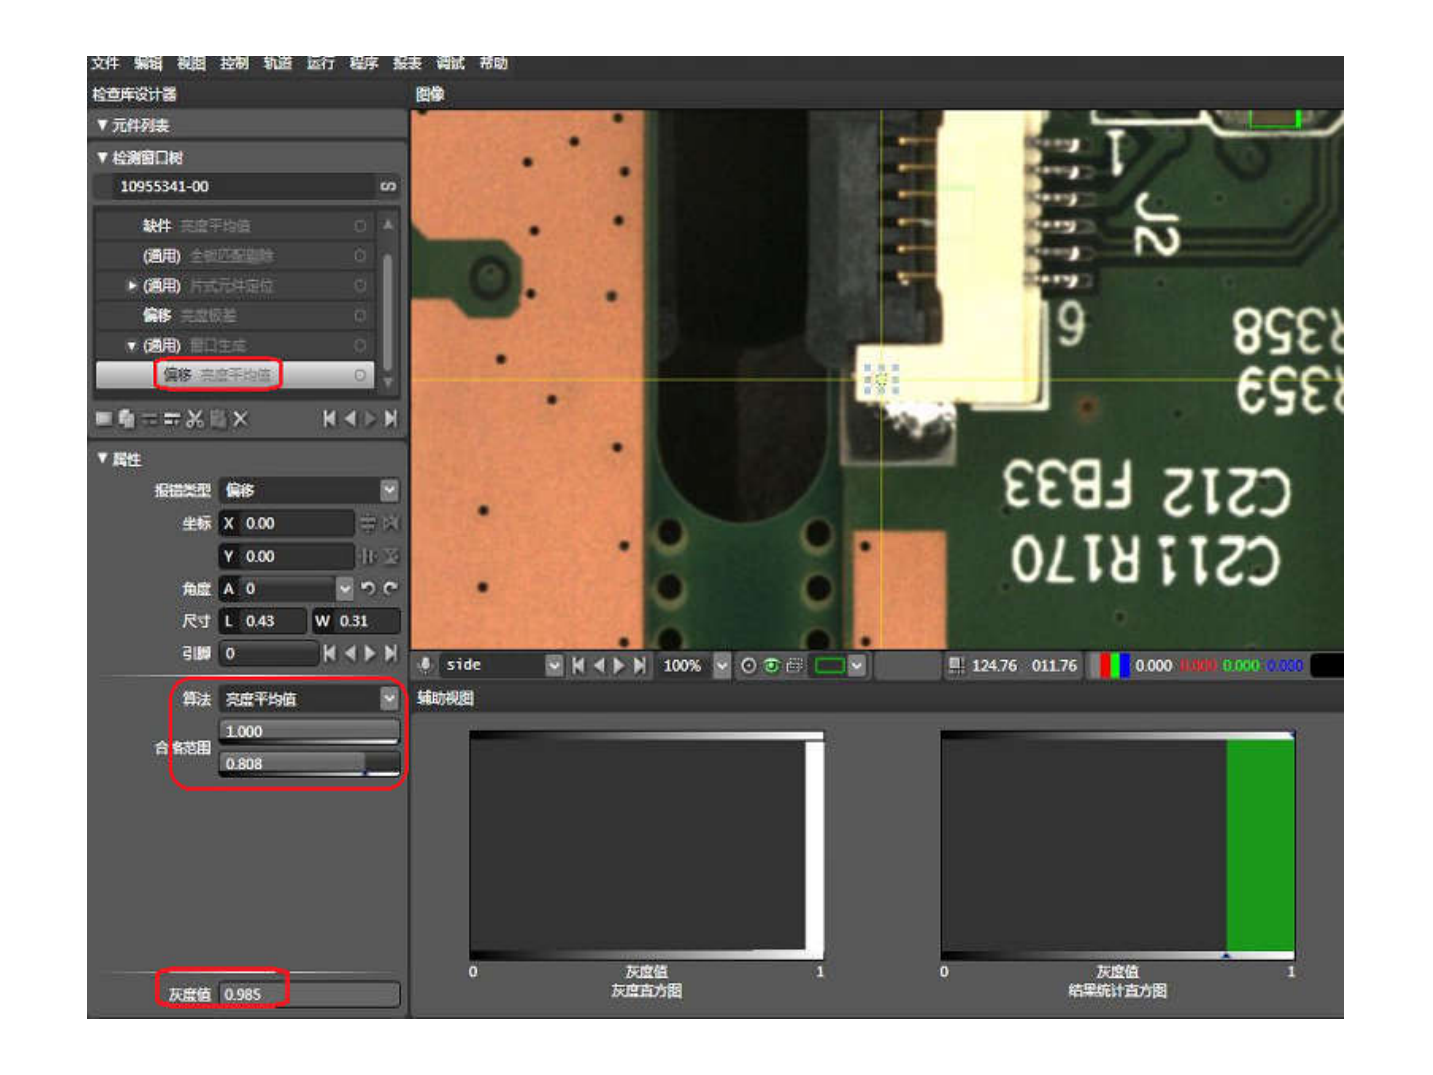Click the microphone icon left of side dropdown
Image resolution: width=1433 pixels, height=1075 pixels.
[x=425, y=665]
